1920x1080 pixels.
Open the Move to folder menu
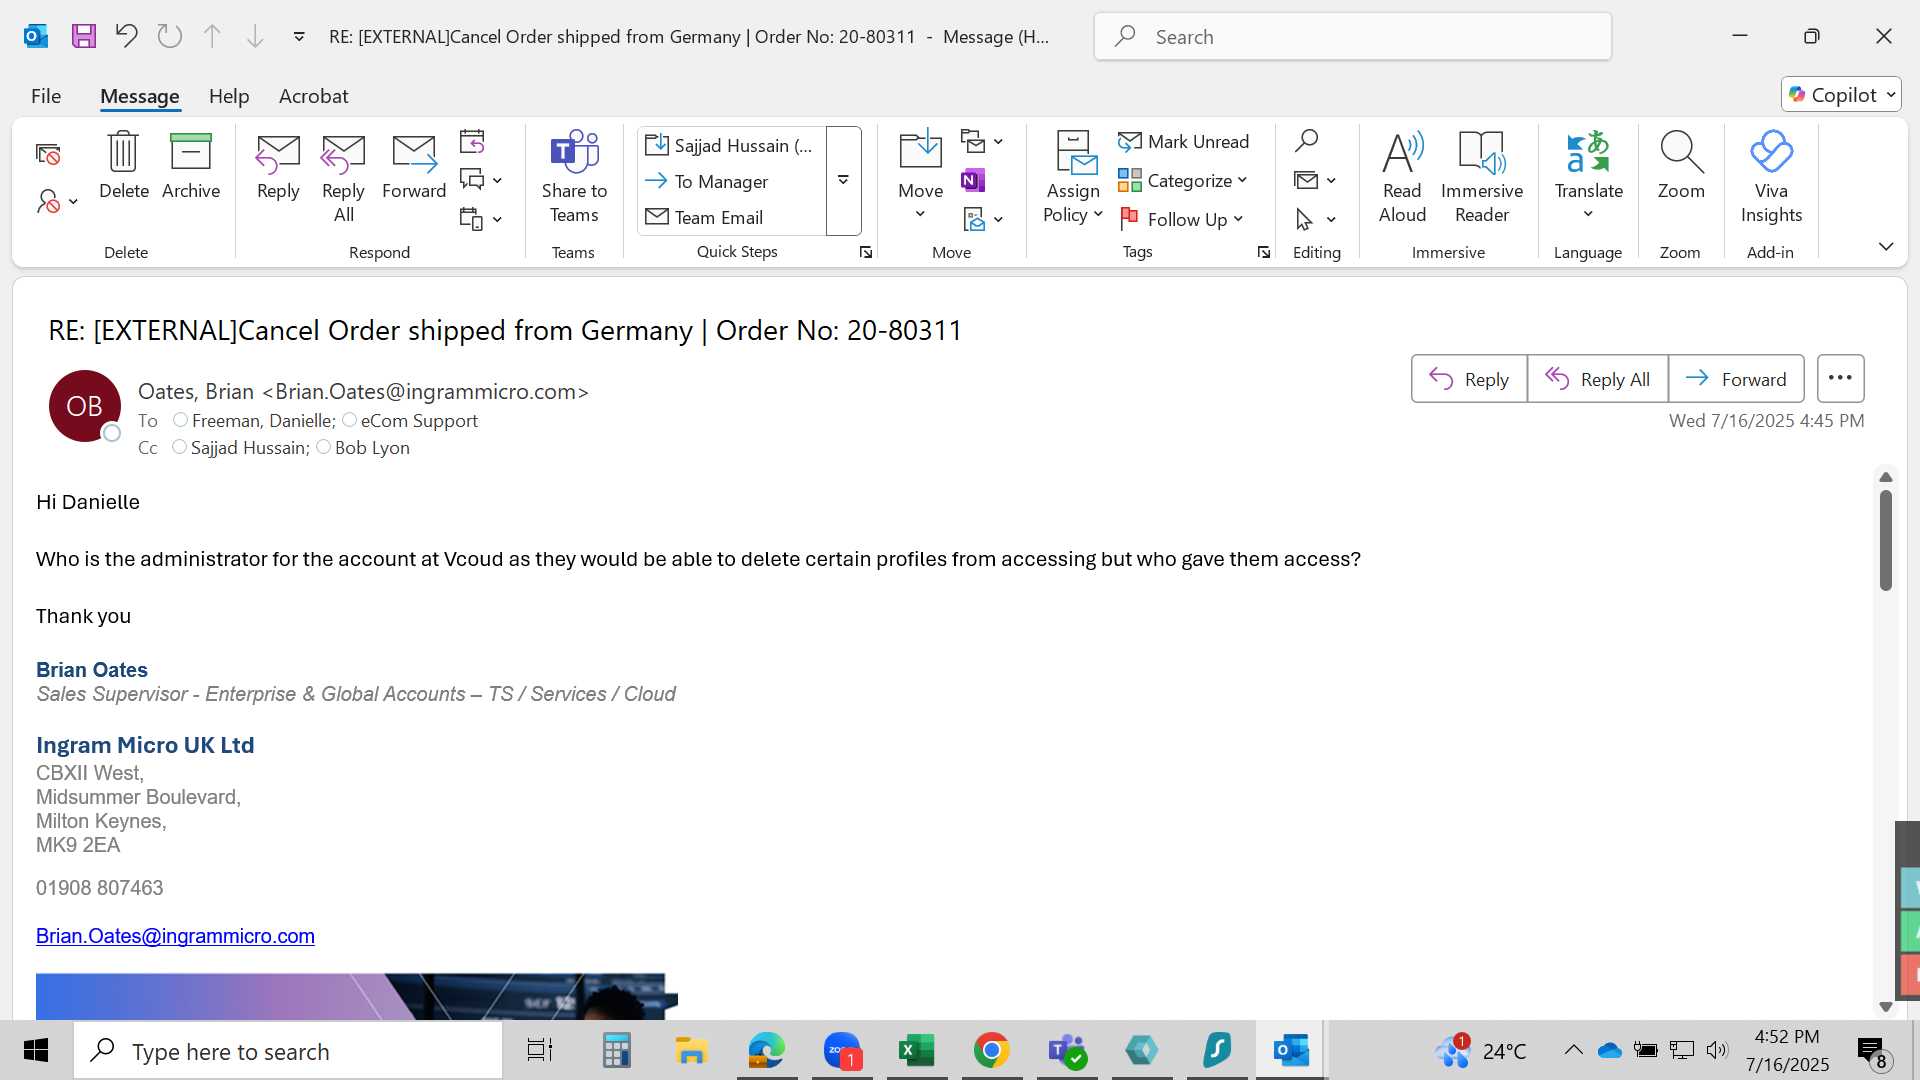(920, 175)
